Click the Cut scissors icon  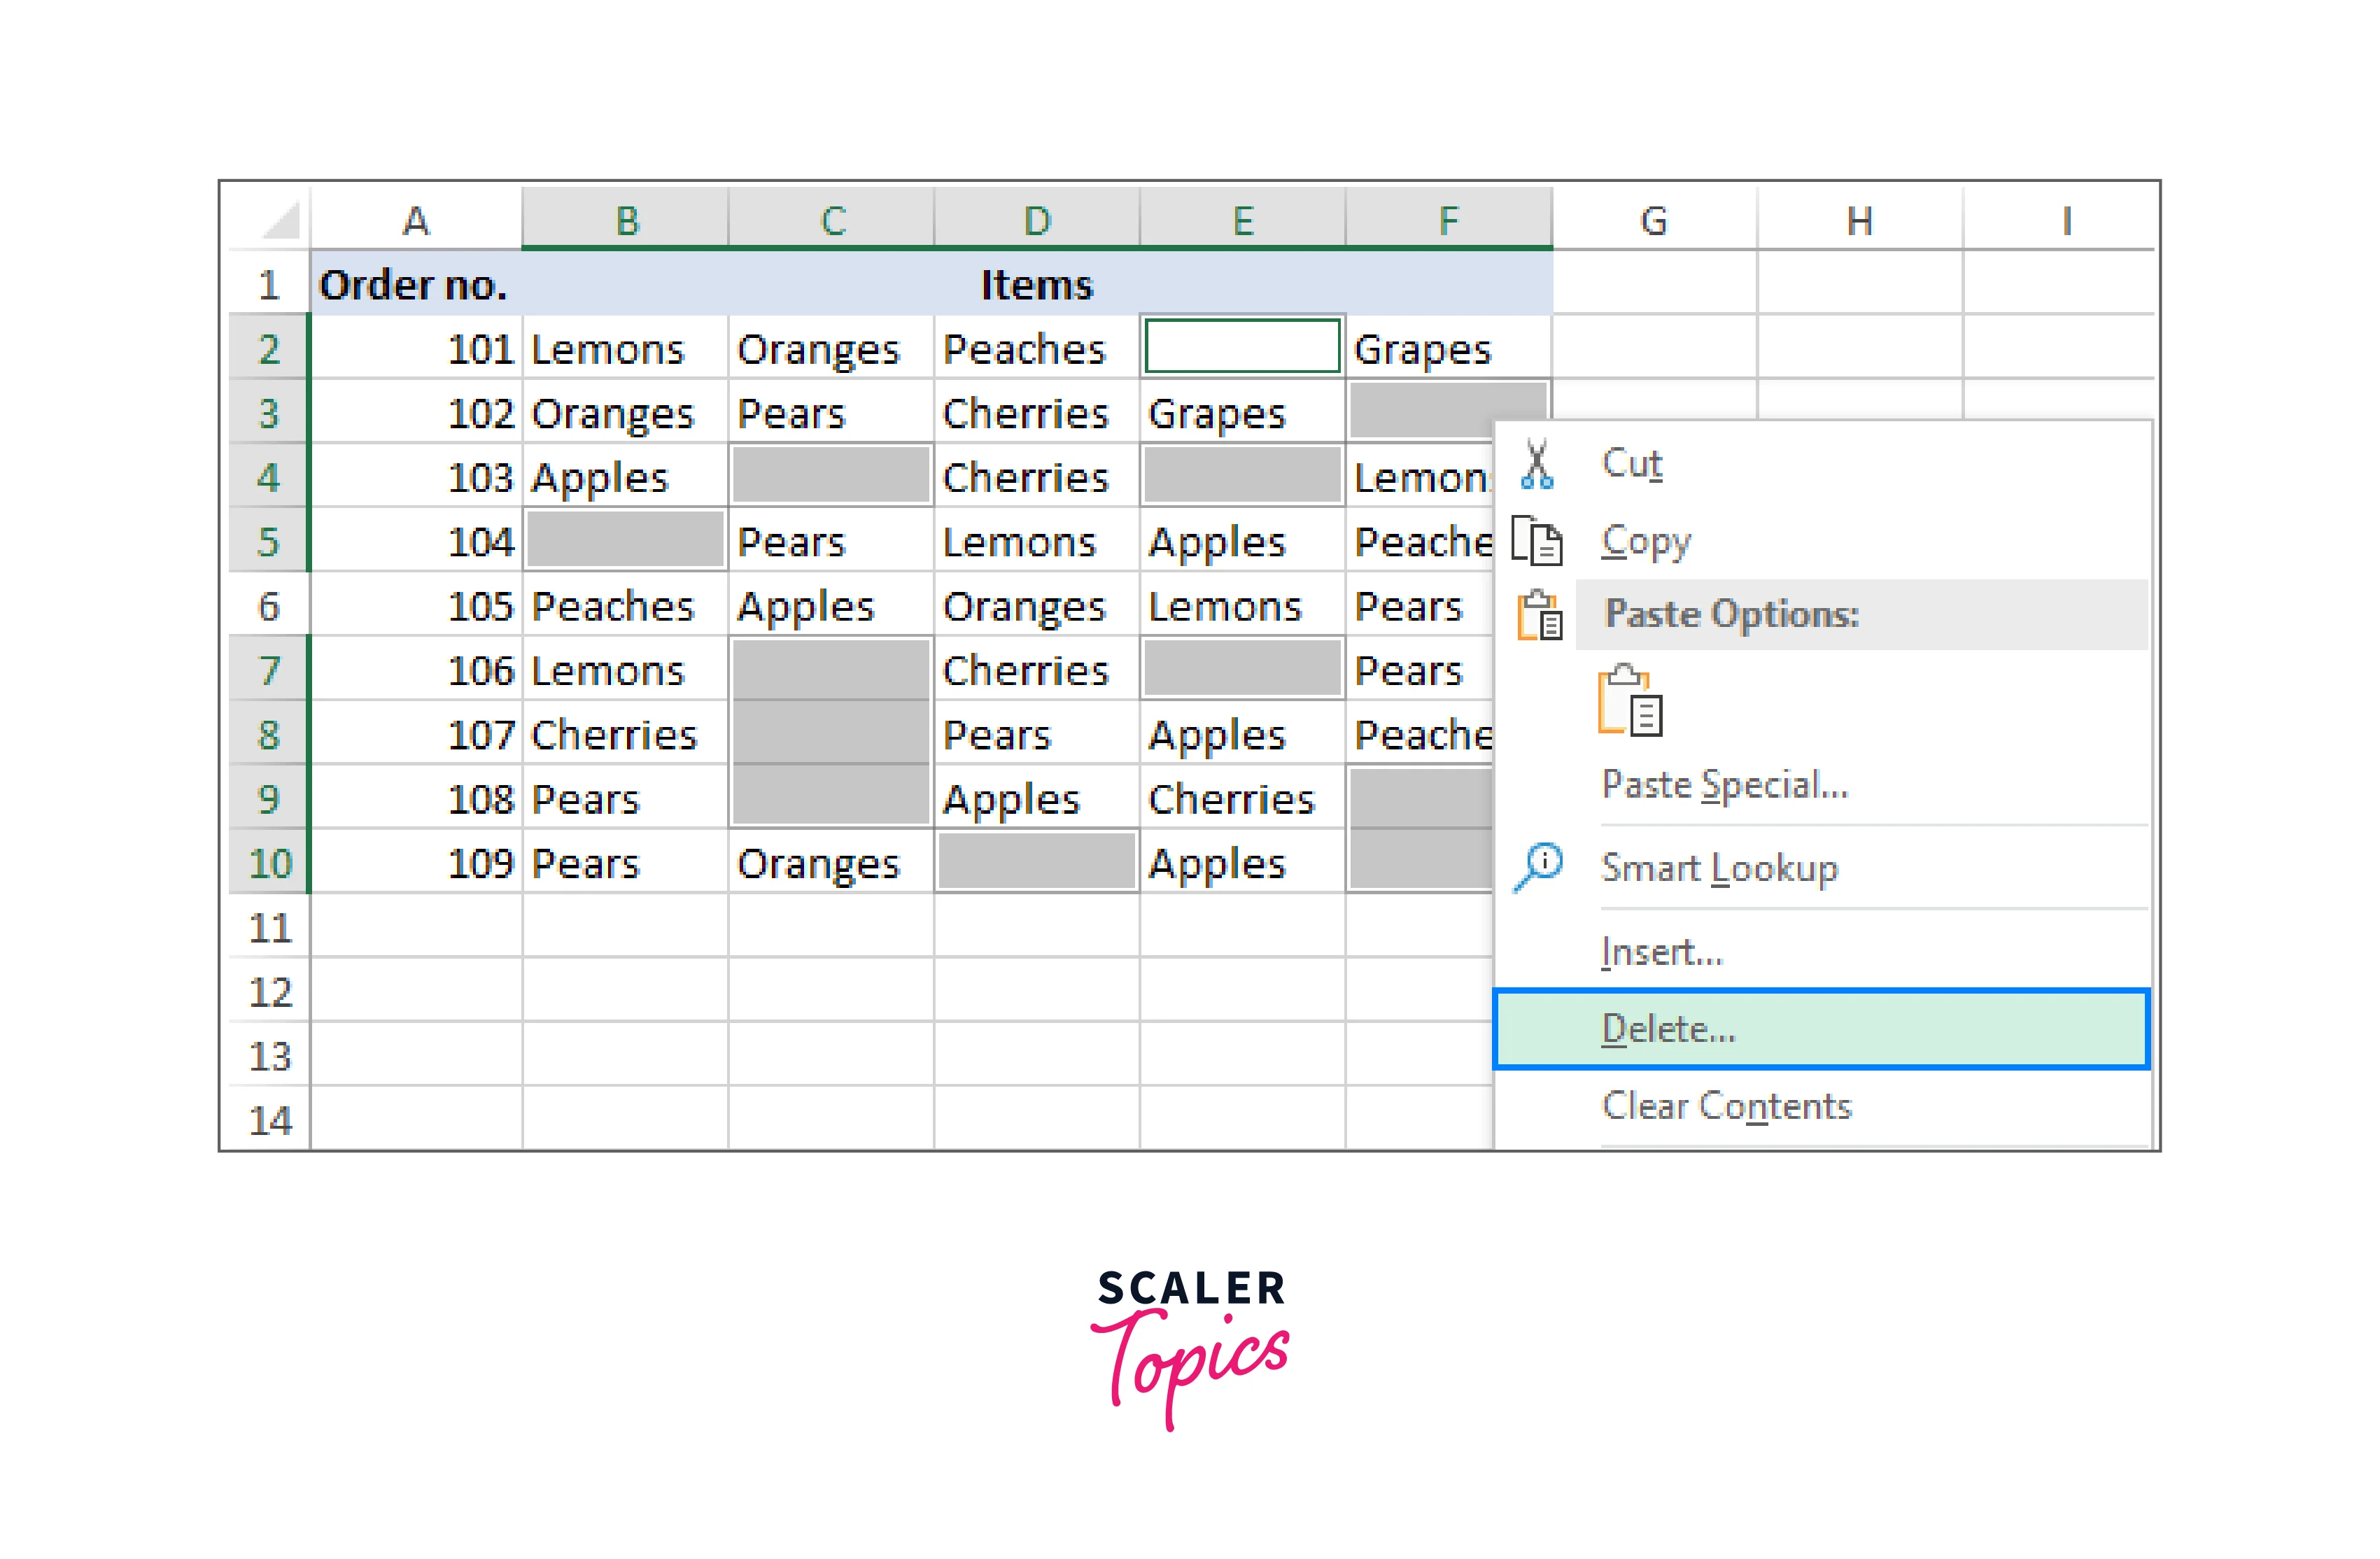1537,465
